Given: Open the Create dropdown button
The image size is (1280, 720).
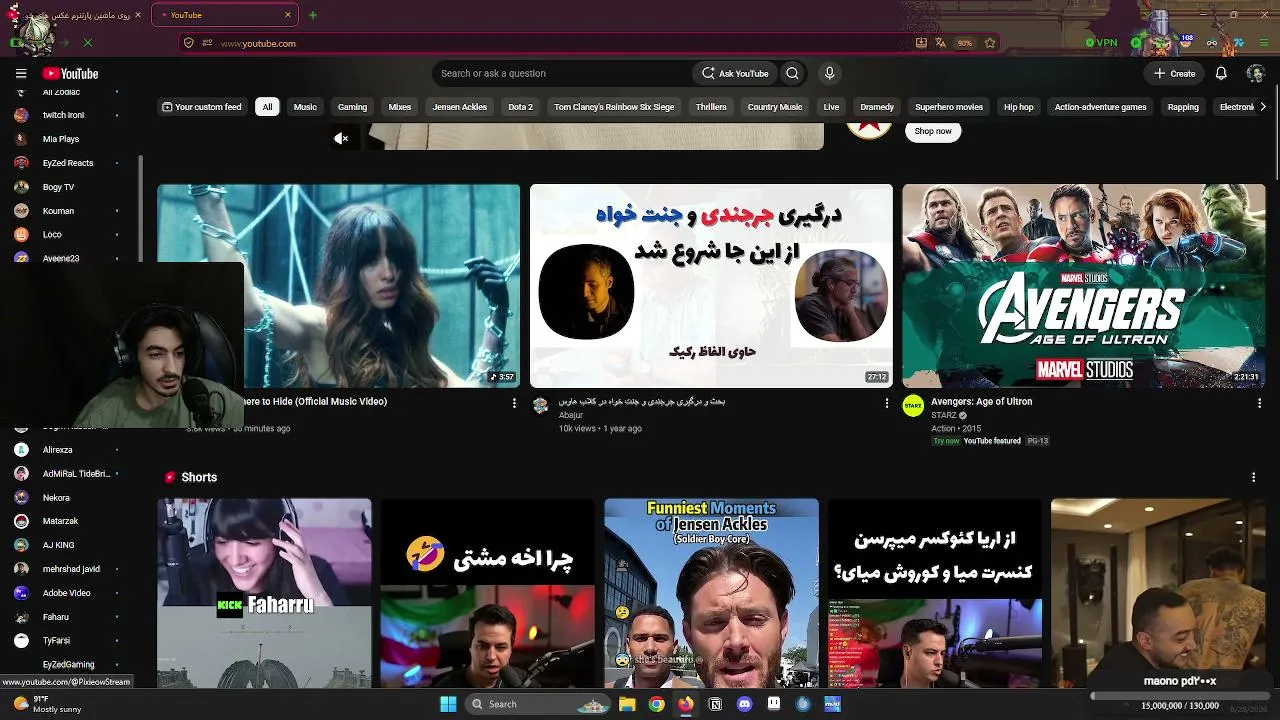Looking at the screenshot, I should 1174,73.
